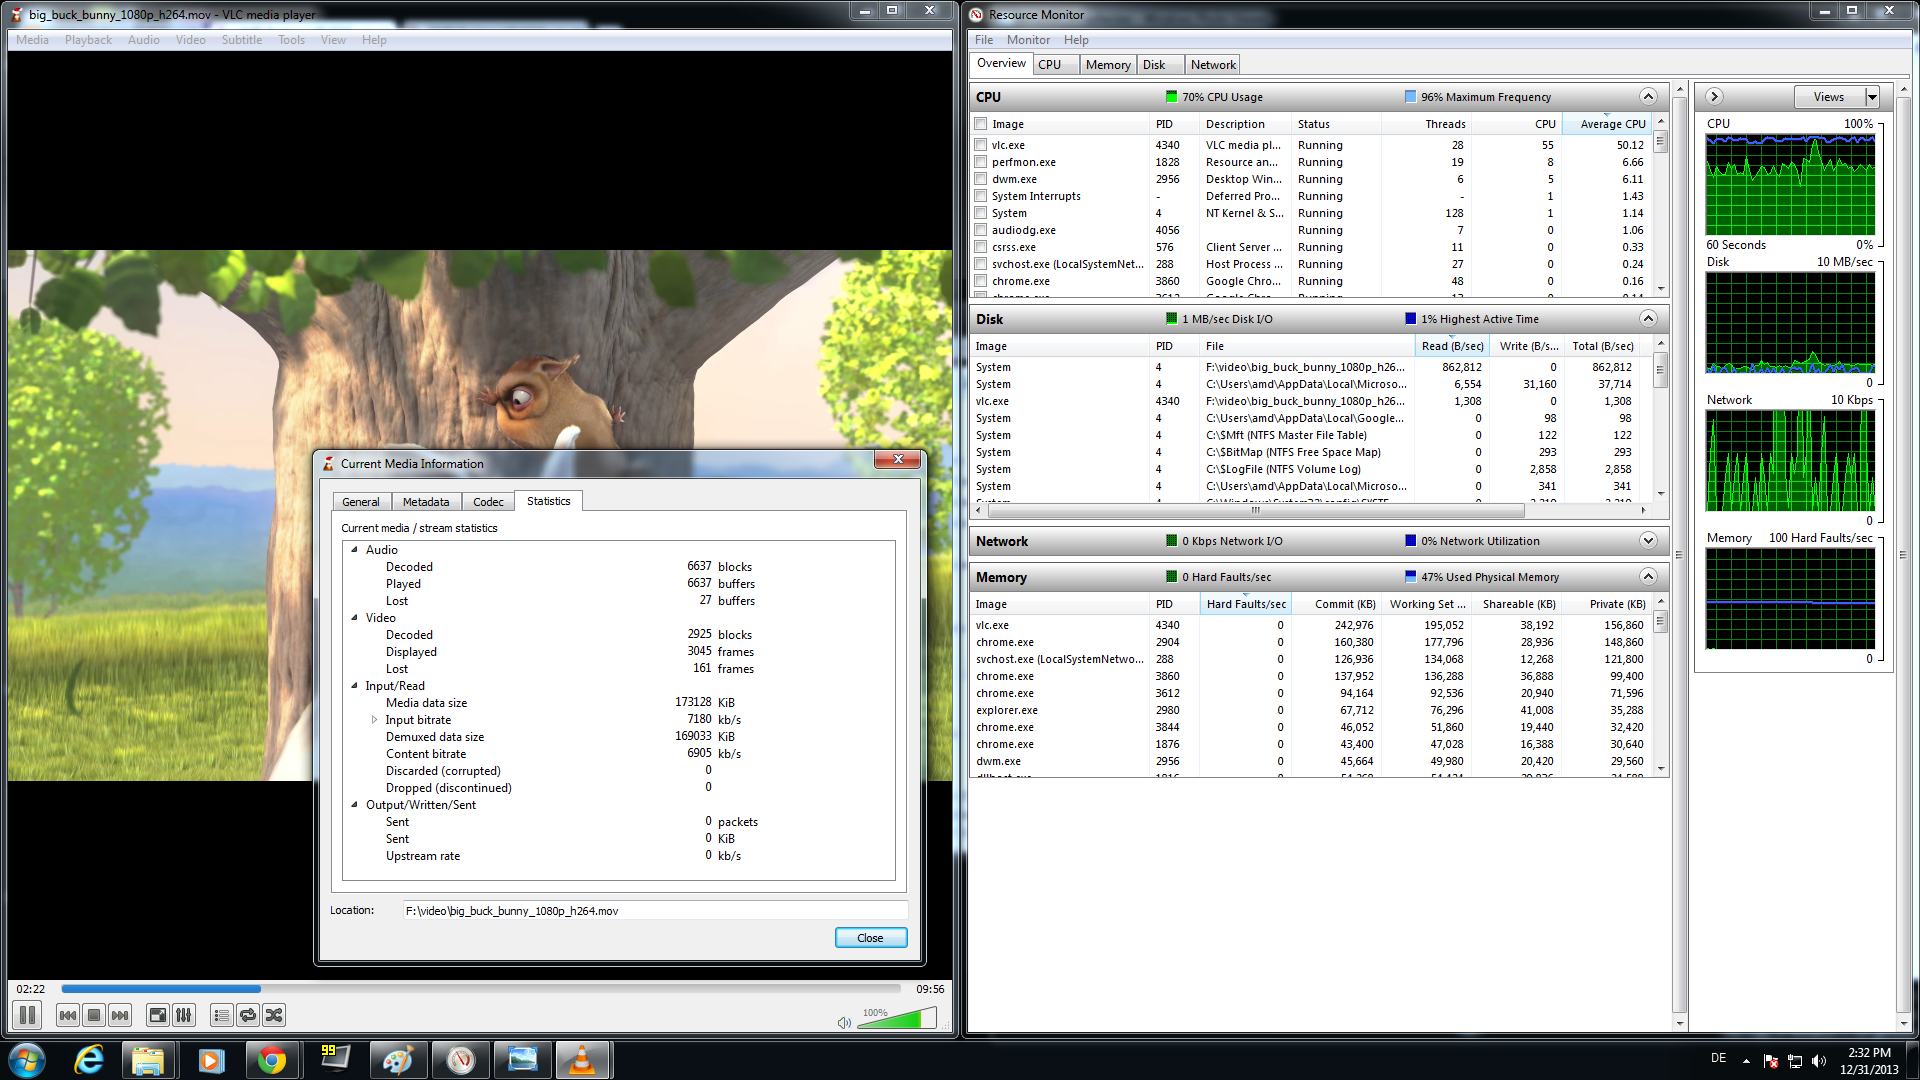Viewport: 1920px width, 1080px height.
Task: Switch to Resource Monitor Memory tab
Action: (x=1108, y=65)
